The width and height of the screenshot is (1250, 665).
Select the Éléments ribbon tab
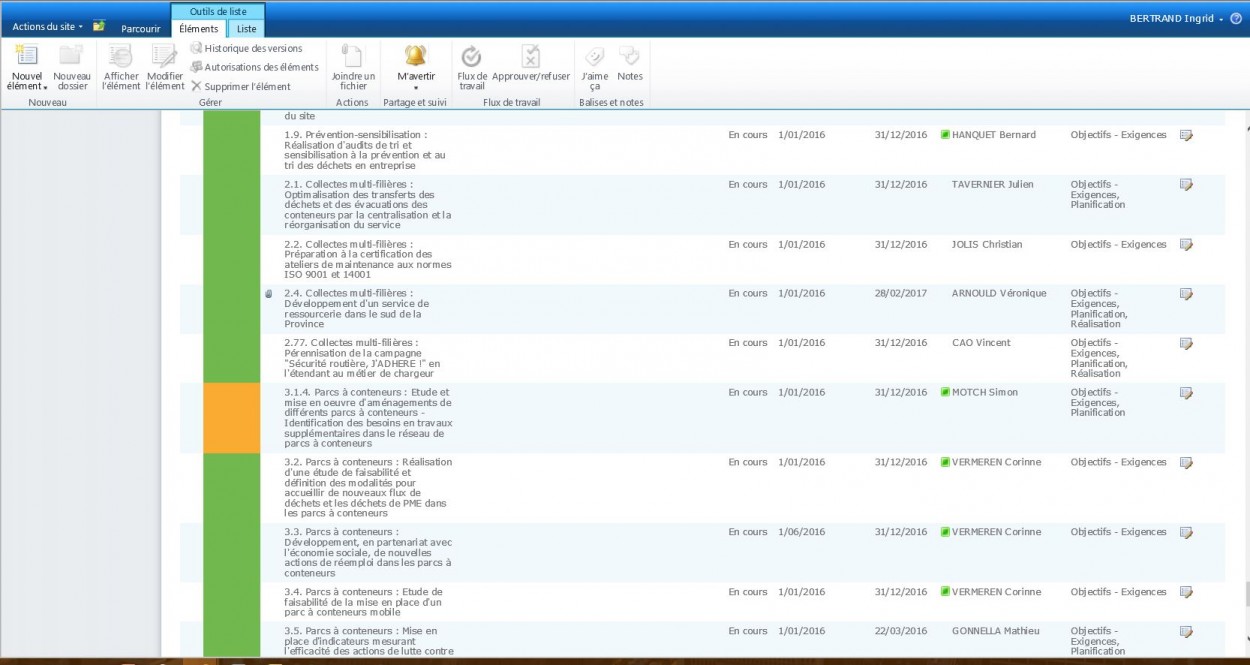point(199,29)
